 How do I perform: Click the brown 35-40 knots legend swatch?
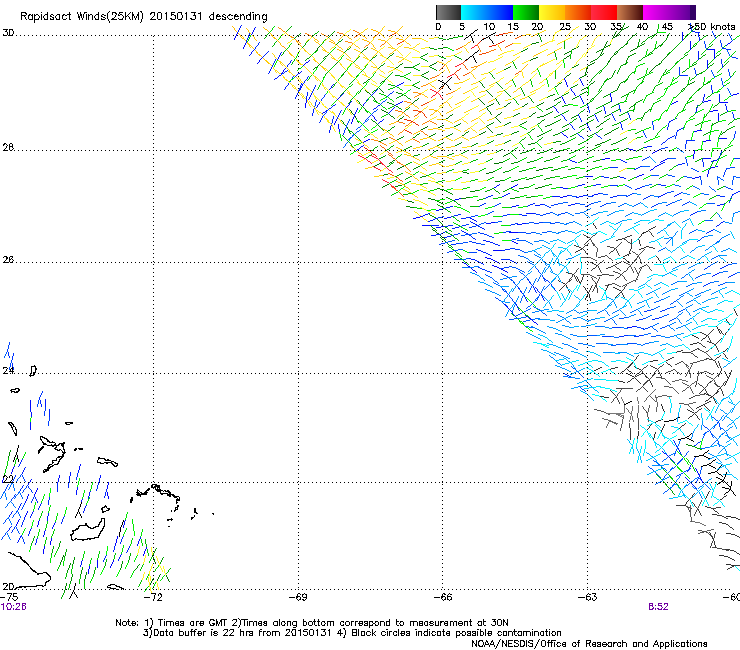click(x=630, y=12)
